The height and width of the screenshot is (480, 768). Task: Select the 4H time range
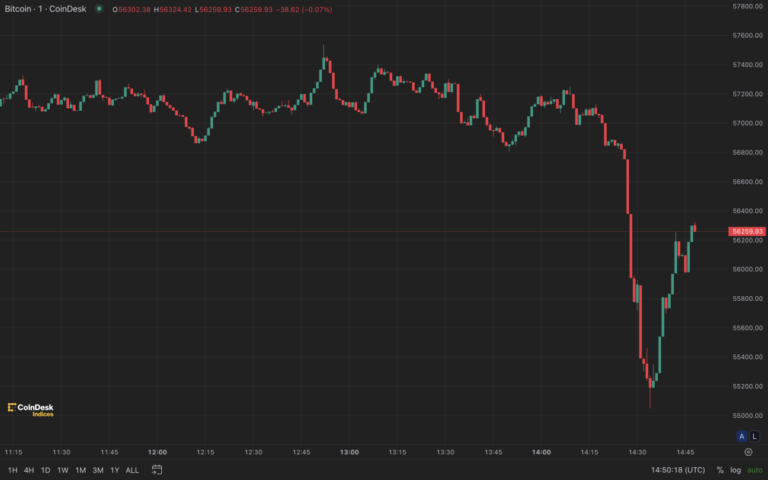point(29,469)
